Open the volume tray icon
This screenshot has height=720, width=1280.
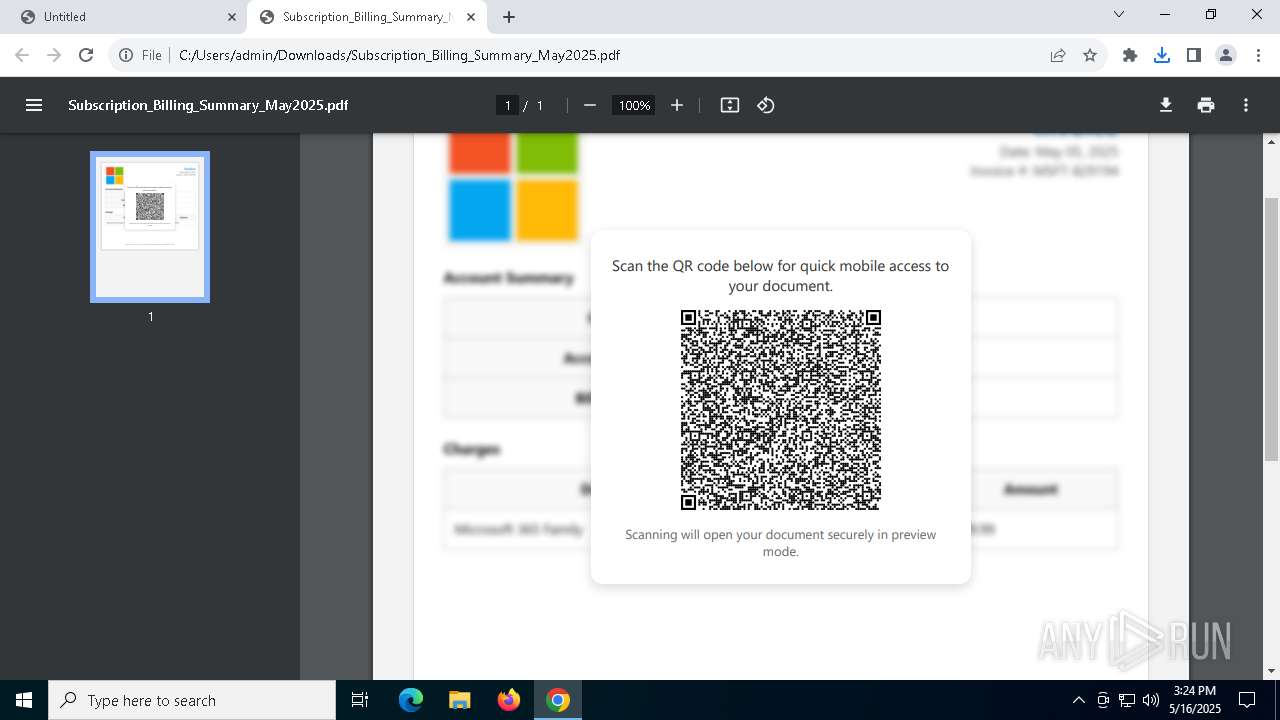(x=1151, y=700)
